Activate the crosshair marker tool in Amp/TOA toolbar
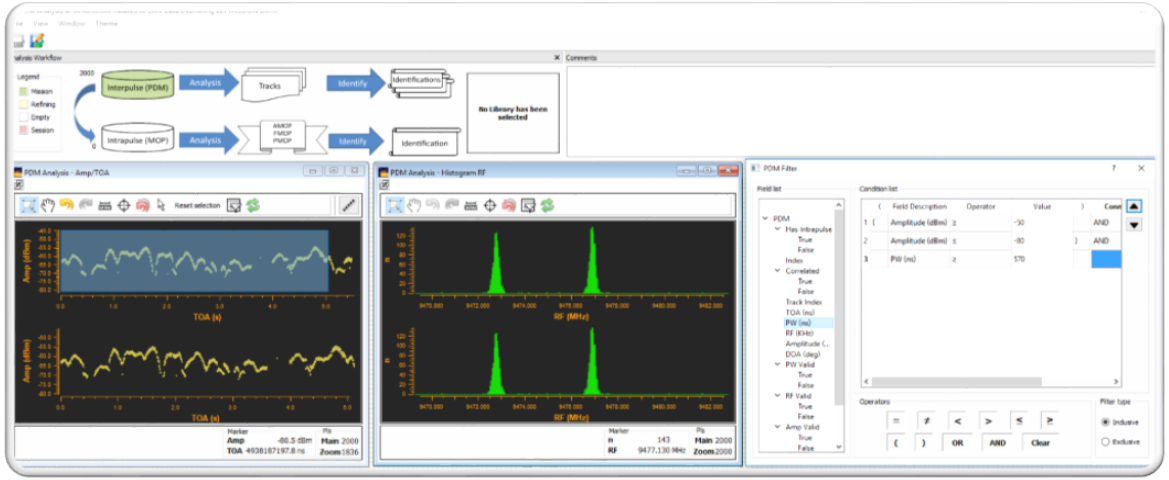 coord(124,205)
